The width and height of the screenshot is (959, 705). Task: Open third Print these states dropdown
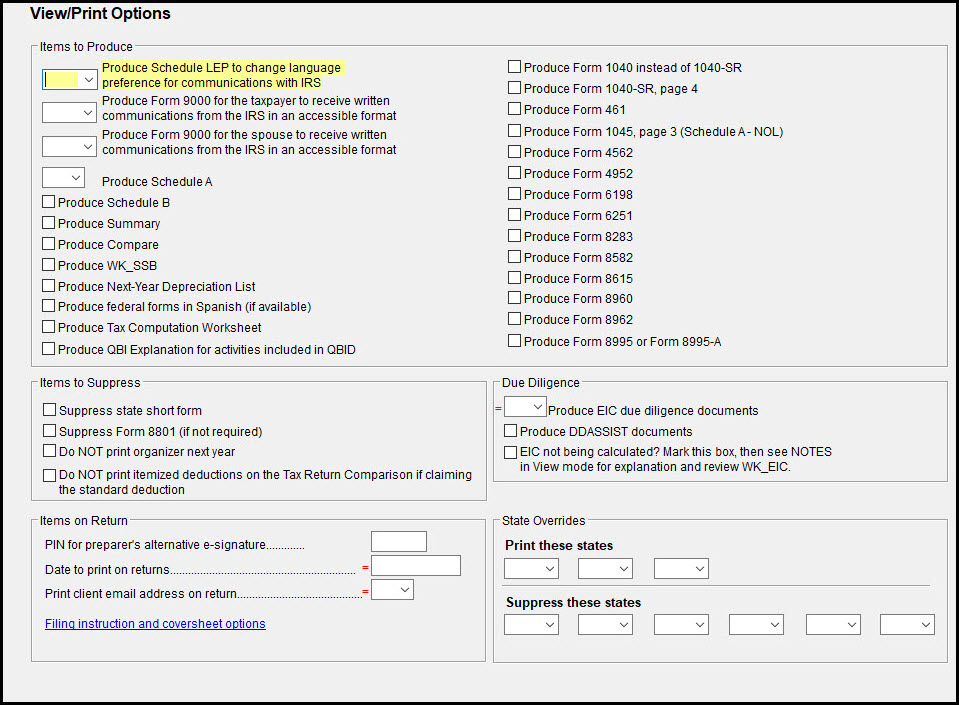[681, 569]
